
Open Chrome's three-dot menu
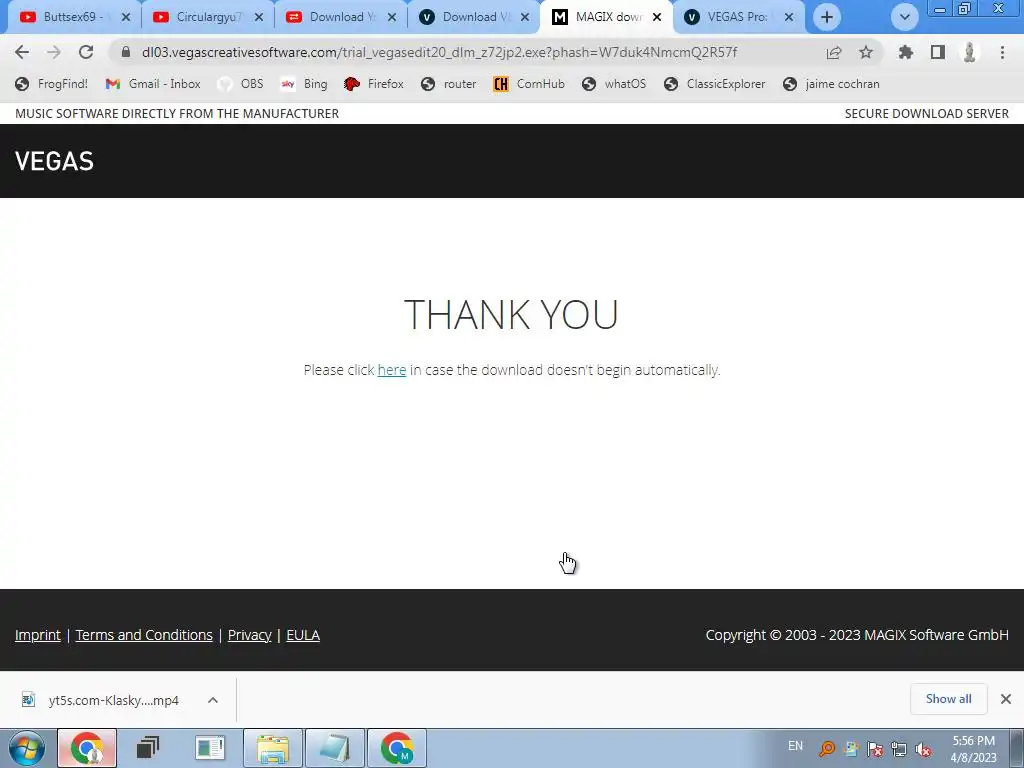1002,52
